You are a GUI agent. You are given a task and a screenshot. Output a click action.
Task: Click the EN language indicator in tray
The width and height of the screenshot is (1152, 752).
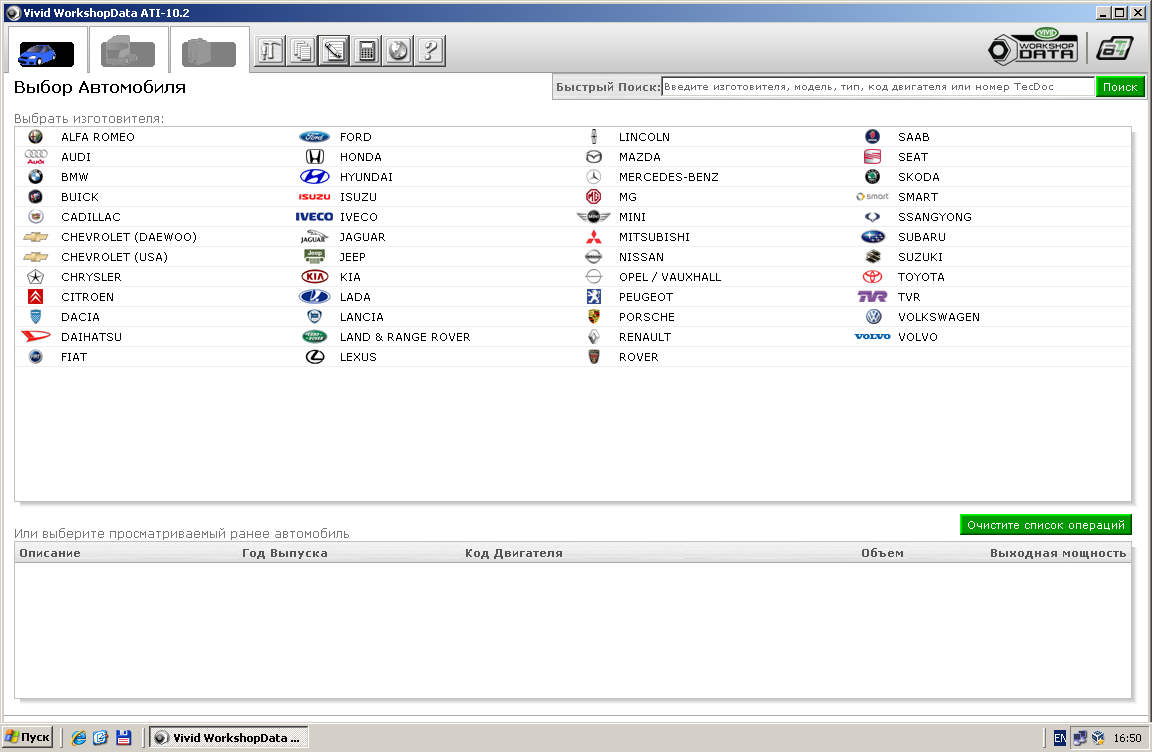(x=1059, y=738)
